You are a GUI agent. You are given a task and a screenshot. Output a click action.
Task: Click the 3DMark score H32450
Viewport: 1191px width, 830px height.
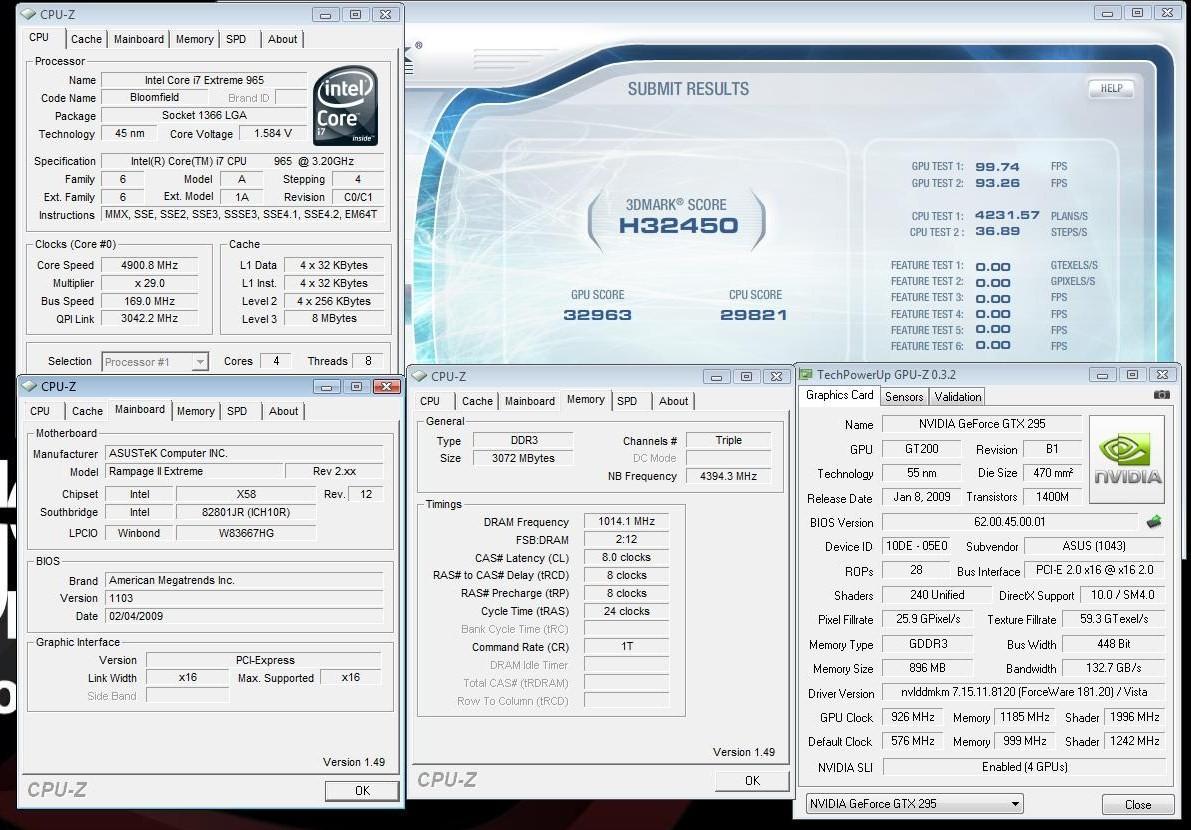[678, 226]
